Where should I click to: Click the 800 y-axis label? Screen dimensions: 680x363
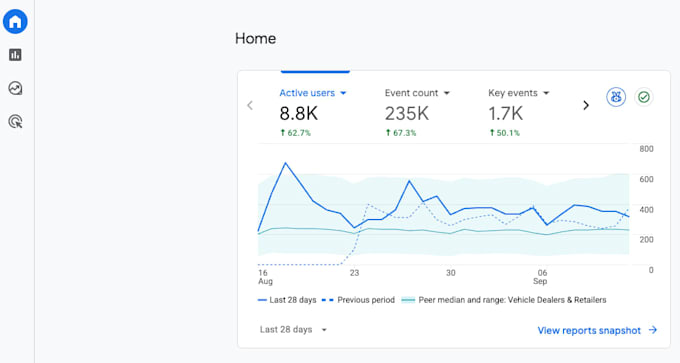click(x=646, y=149)
